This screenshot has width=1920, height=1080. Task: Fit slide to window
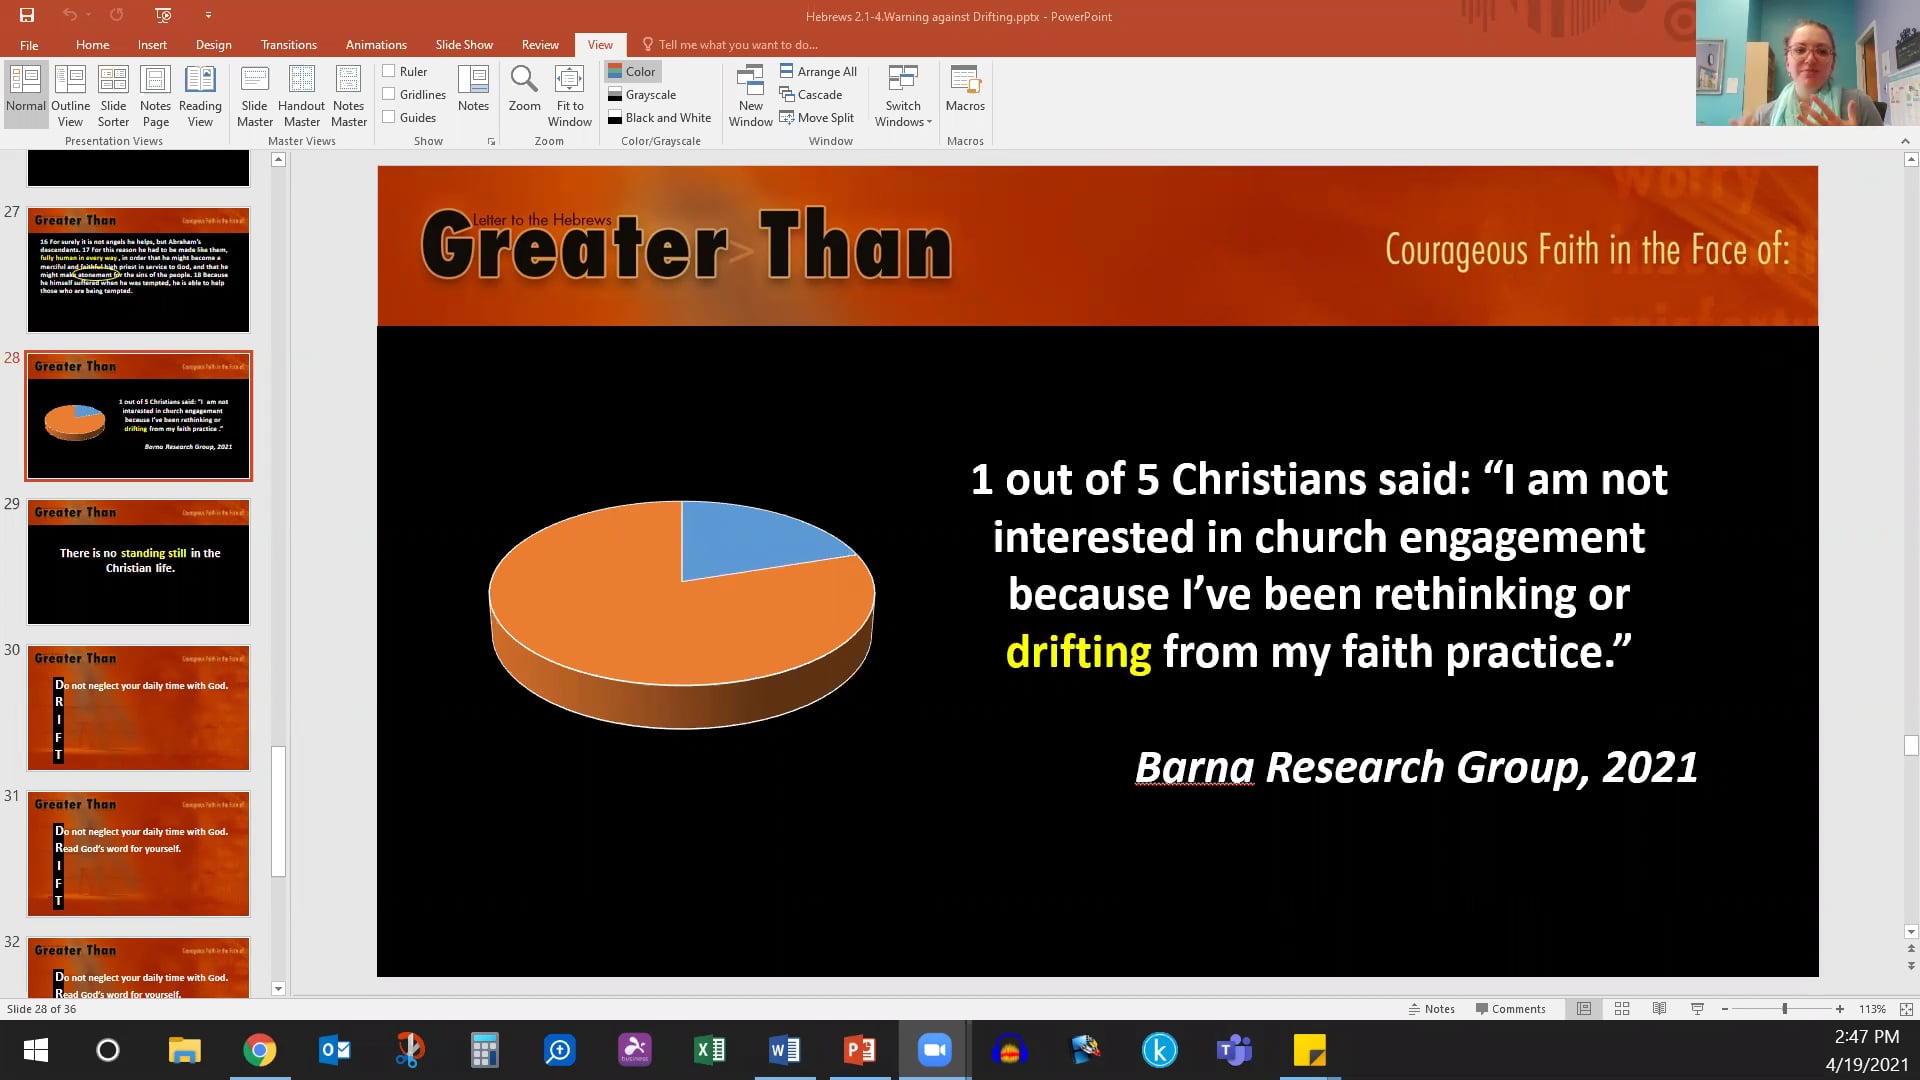(x=569, y=96)
